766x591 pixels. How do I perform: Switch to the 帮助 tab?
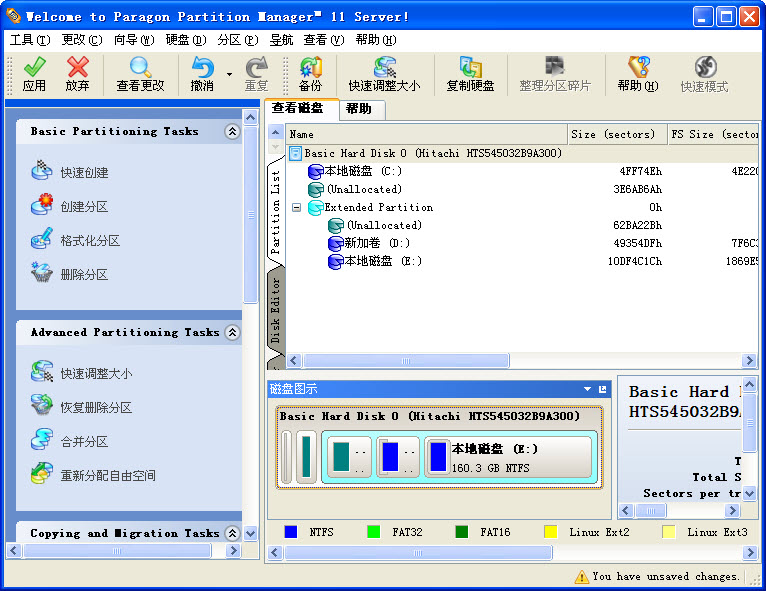click(x=358, y=108)
